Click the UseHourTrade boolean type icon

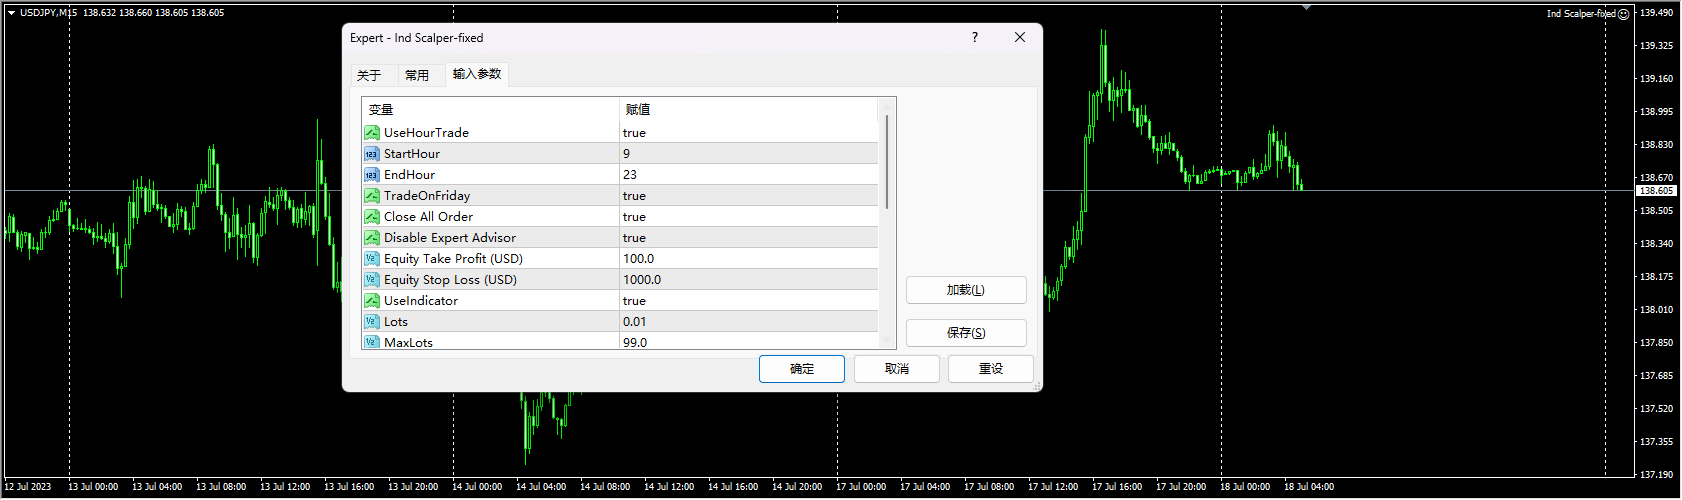click(372, 132)
